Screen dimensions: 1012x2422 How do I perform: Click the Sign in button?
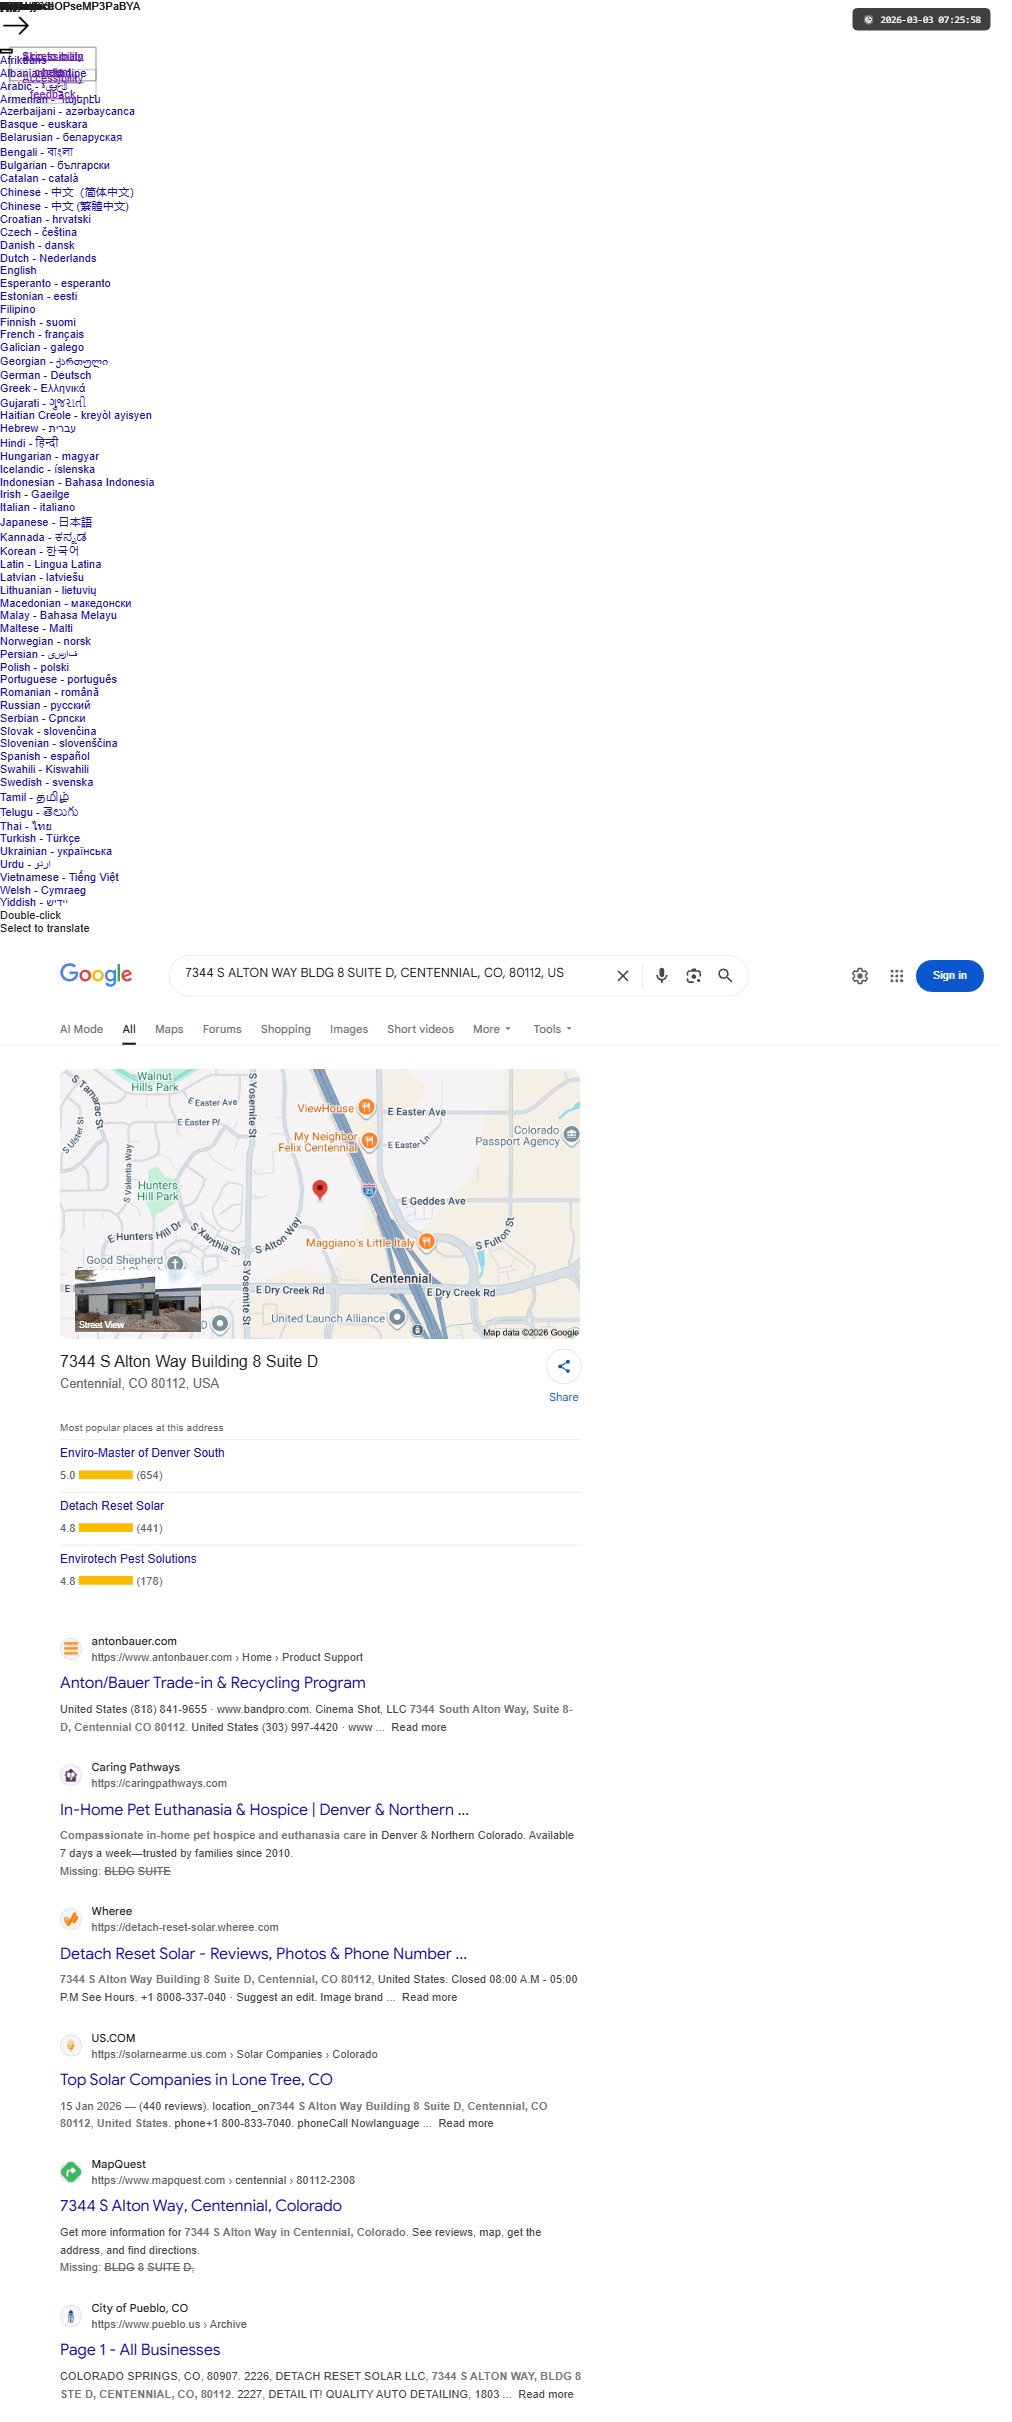coord(949,976)
